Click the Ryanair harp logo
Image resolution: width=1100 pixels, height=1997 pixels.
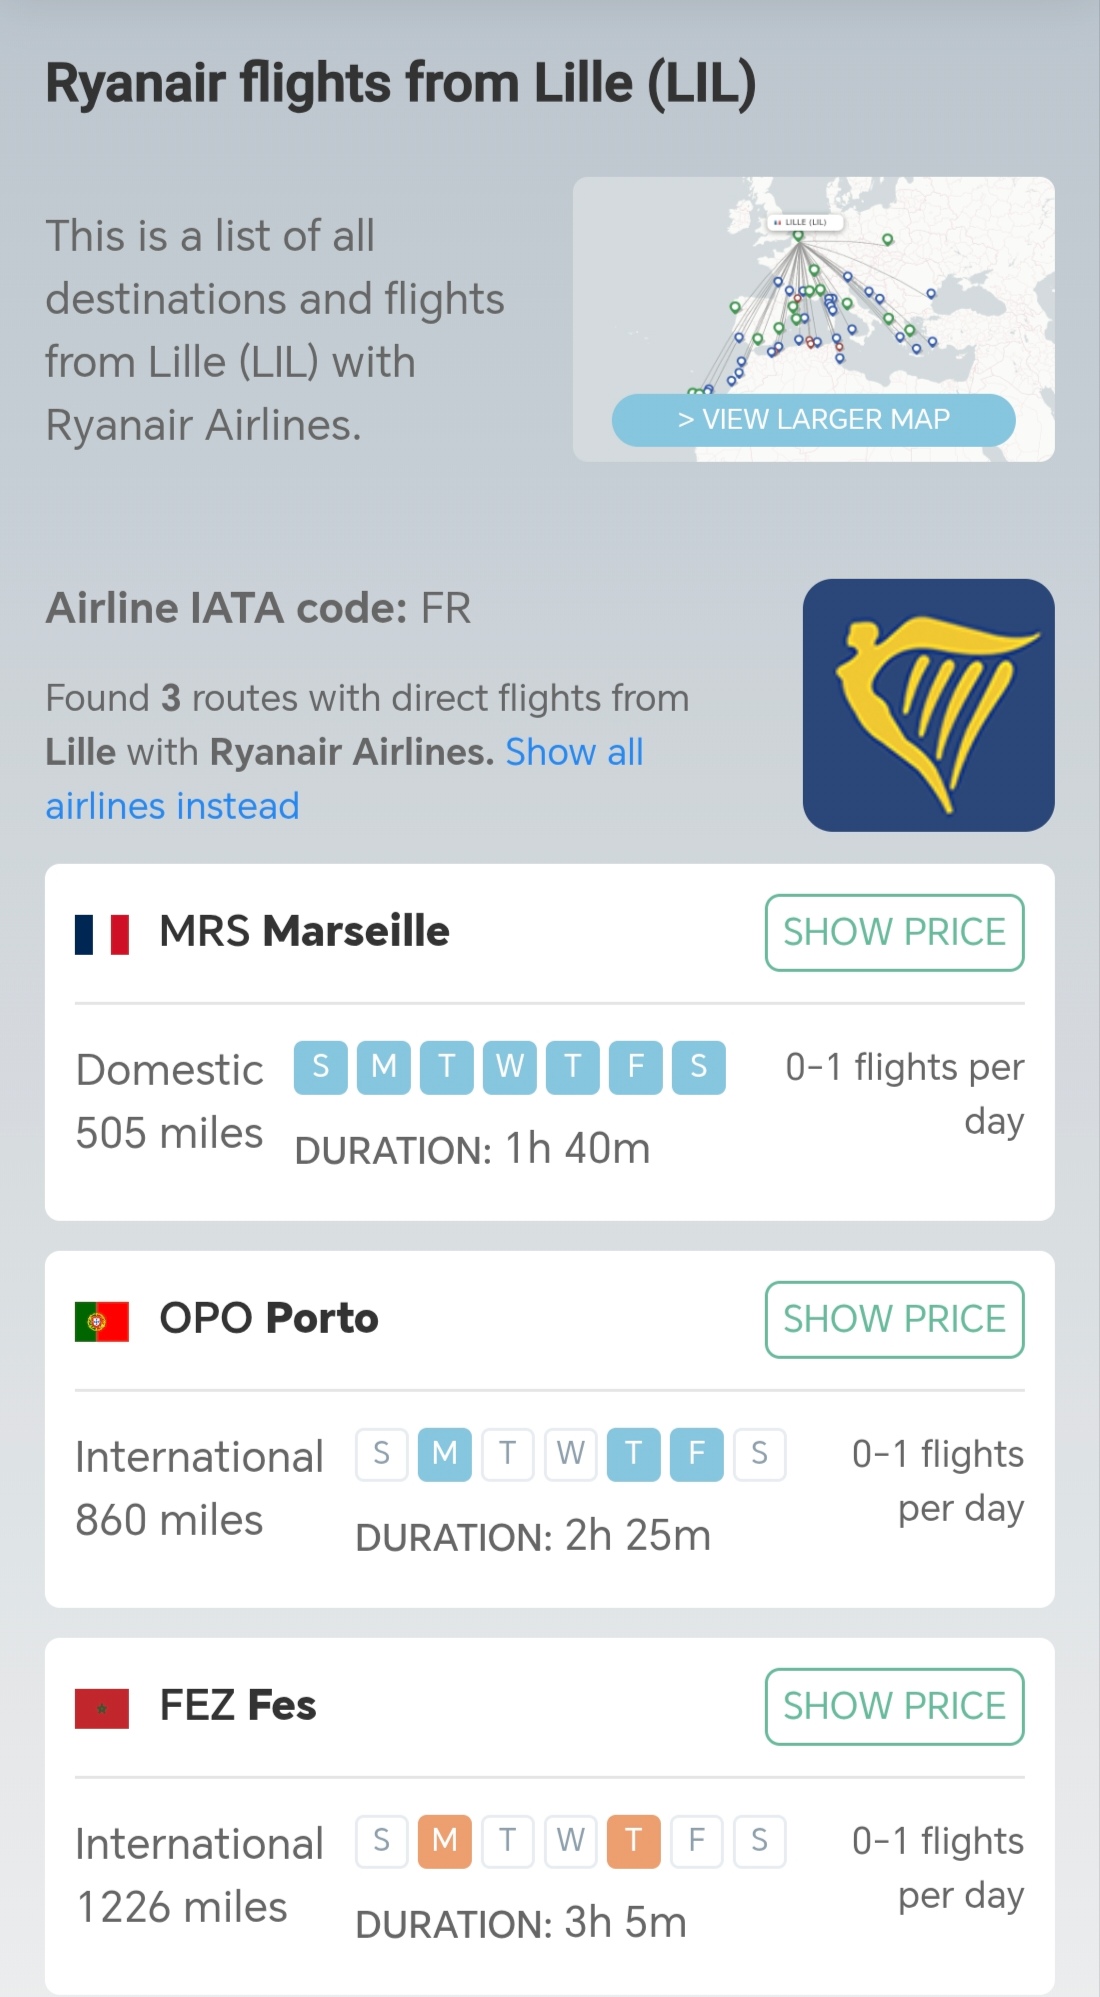click(928, 705)
